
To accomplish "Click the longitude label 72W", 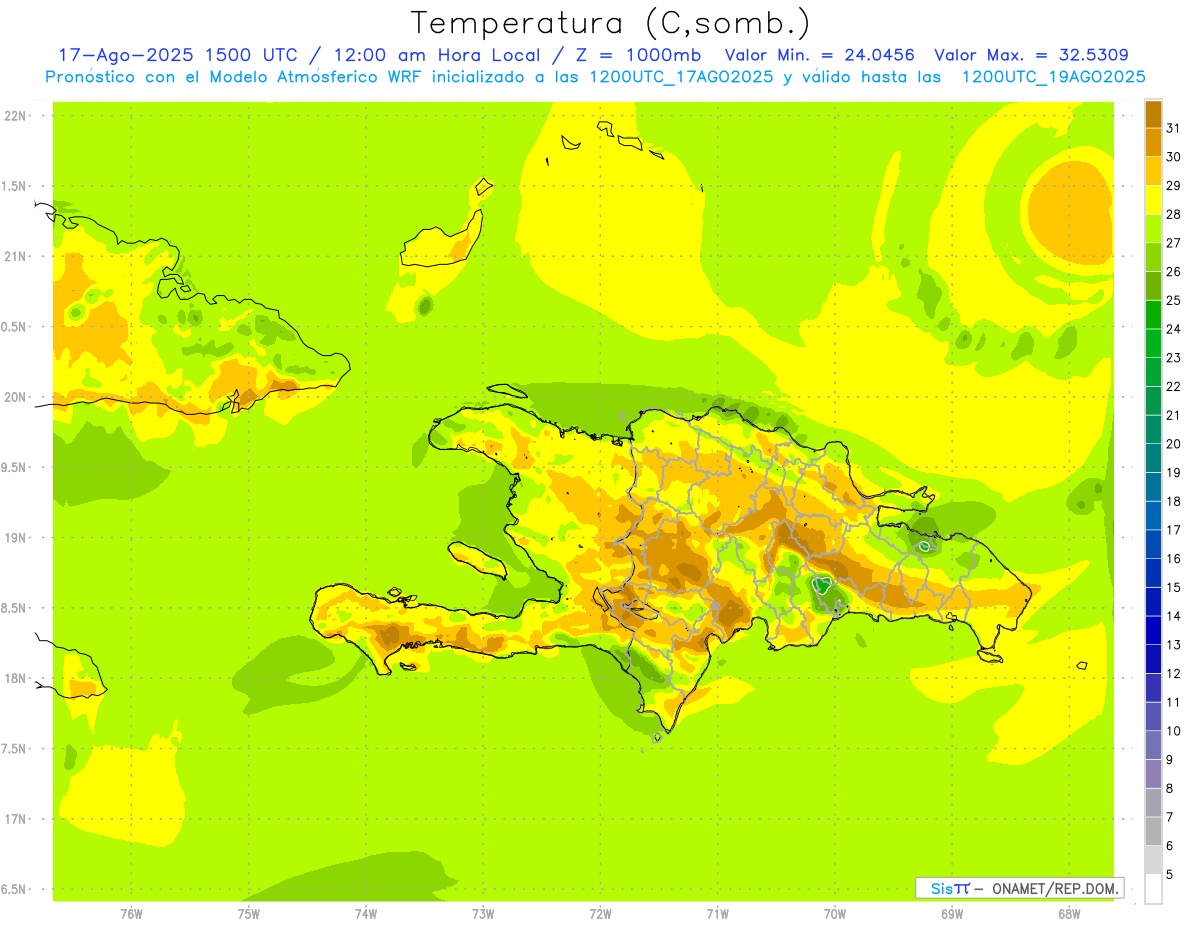I will coord(600,913).
